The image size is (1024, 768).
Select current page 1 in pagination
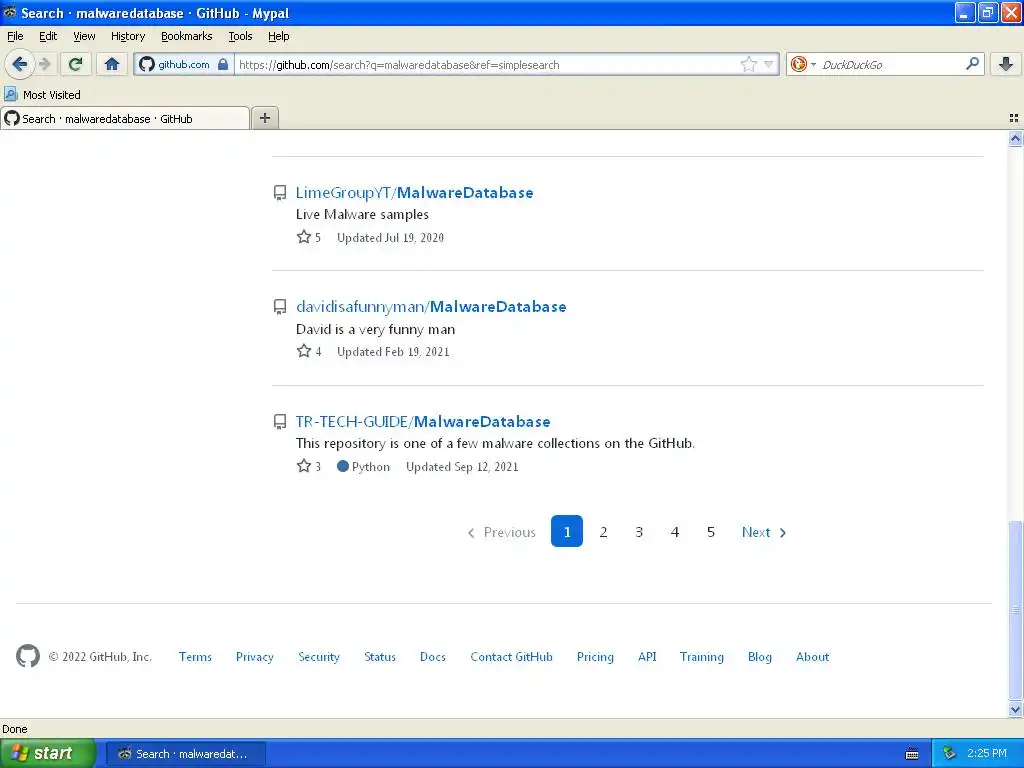[x=567, y=531]
